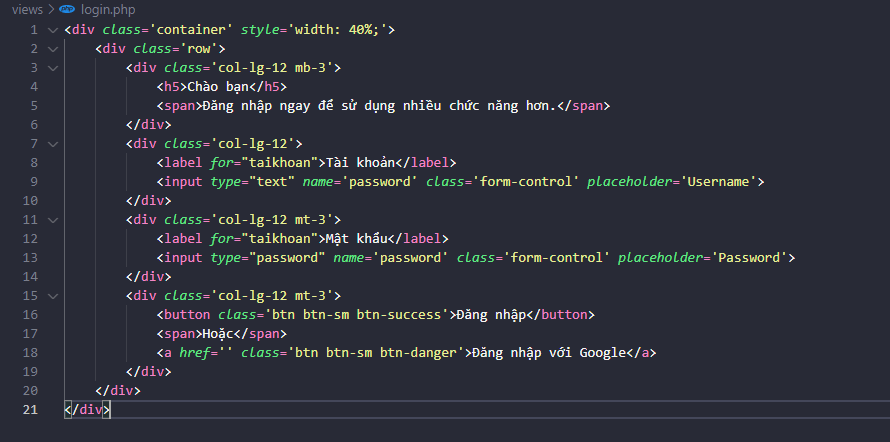The height and width of the screenshot is (442, 890).
Task: Open the login.php breadcrumb item
Action: 107,9
